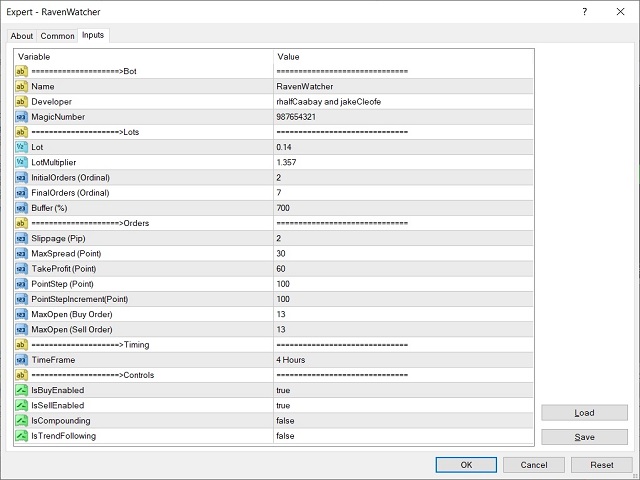Select the MaxOpen (Buy Order) variable name
This screenshot has width=640, height=480.
72,314
